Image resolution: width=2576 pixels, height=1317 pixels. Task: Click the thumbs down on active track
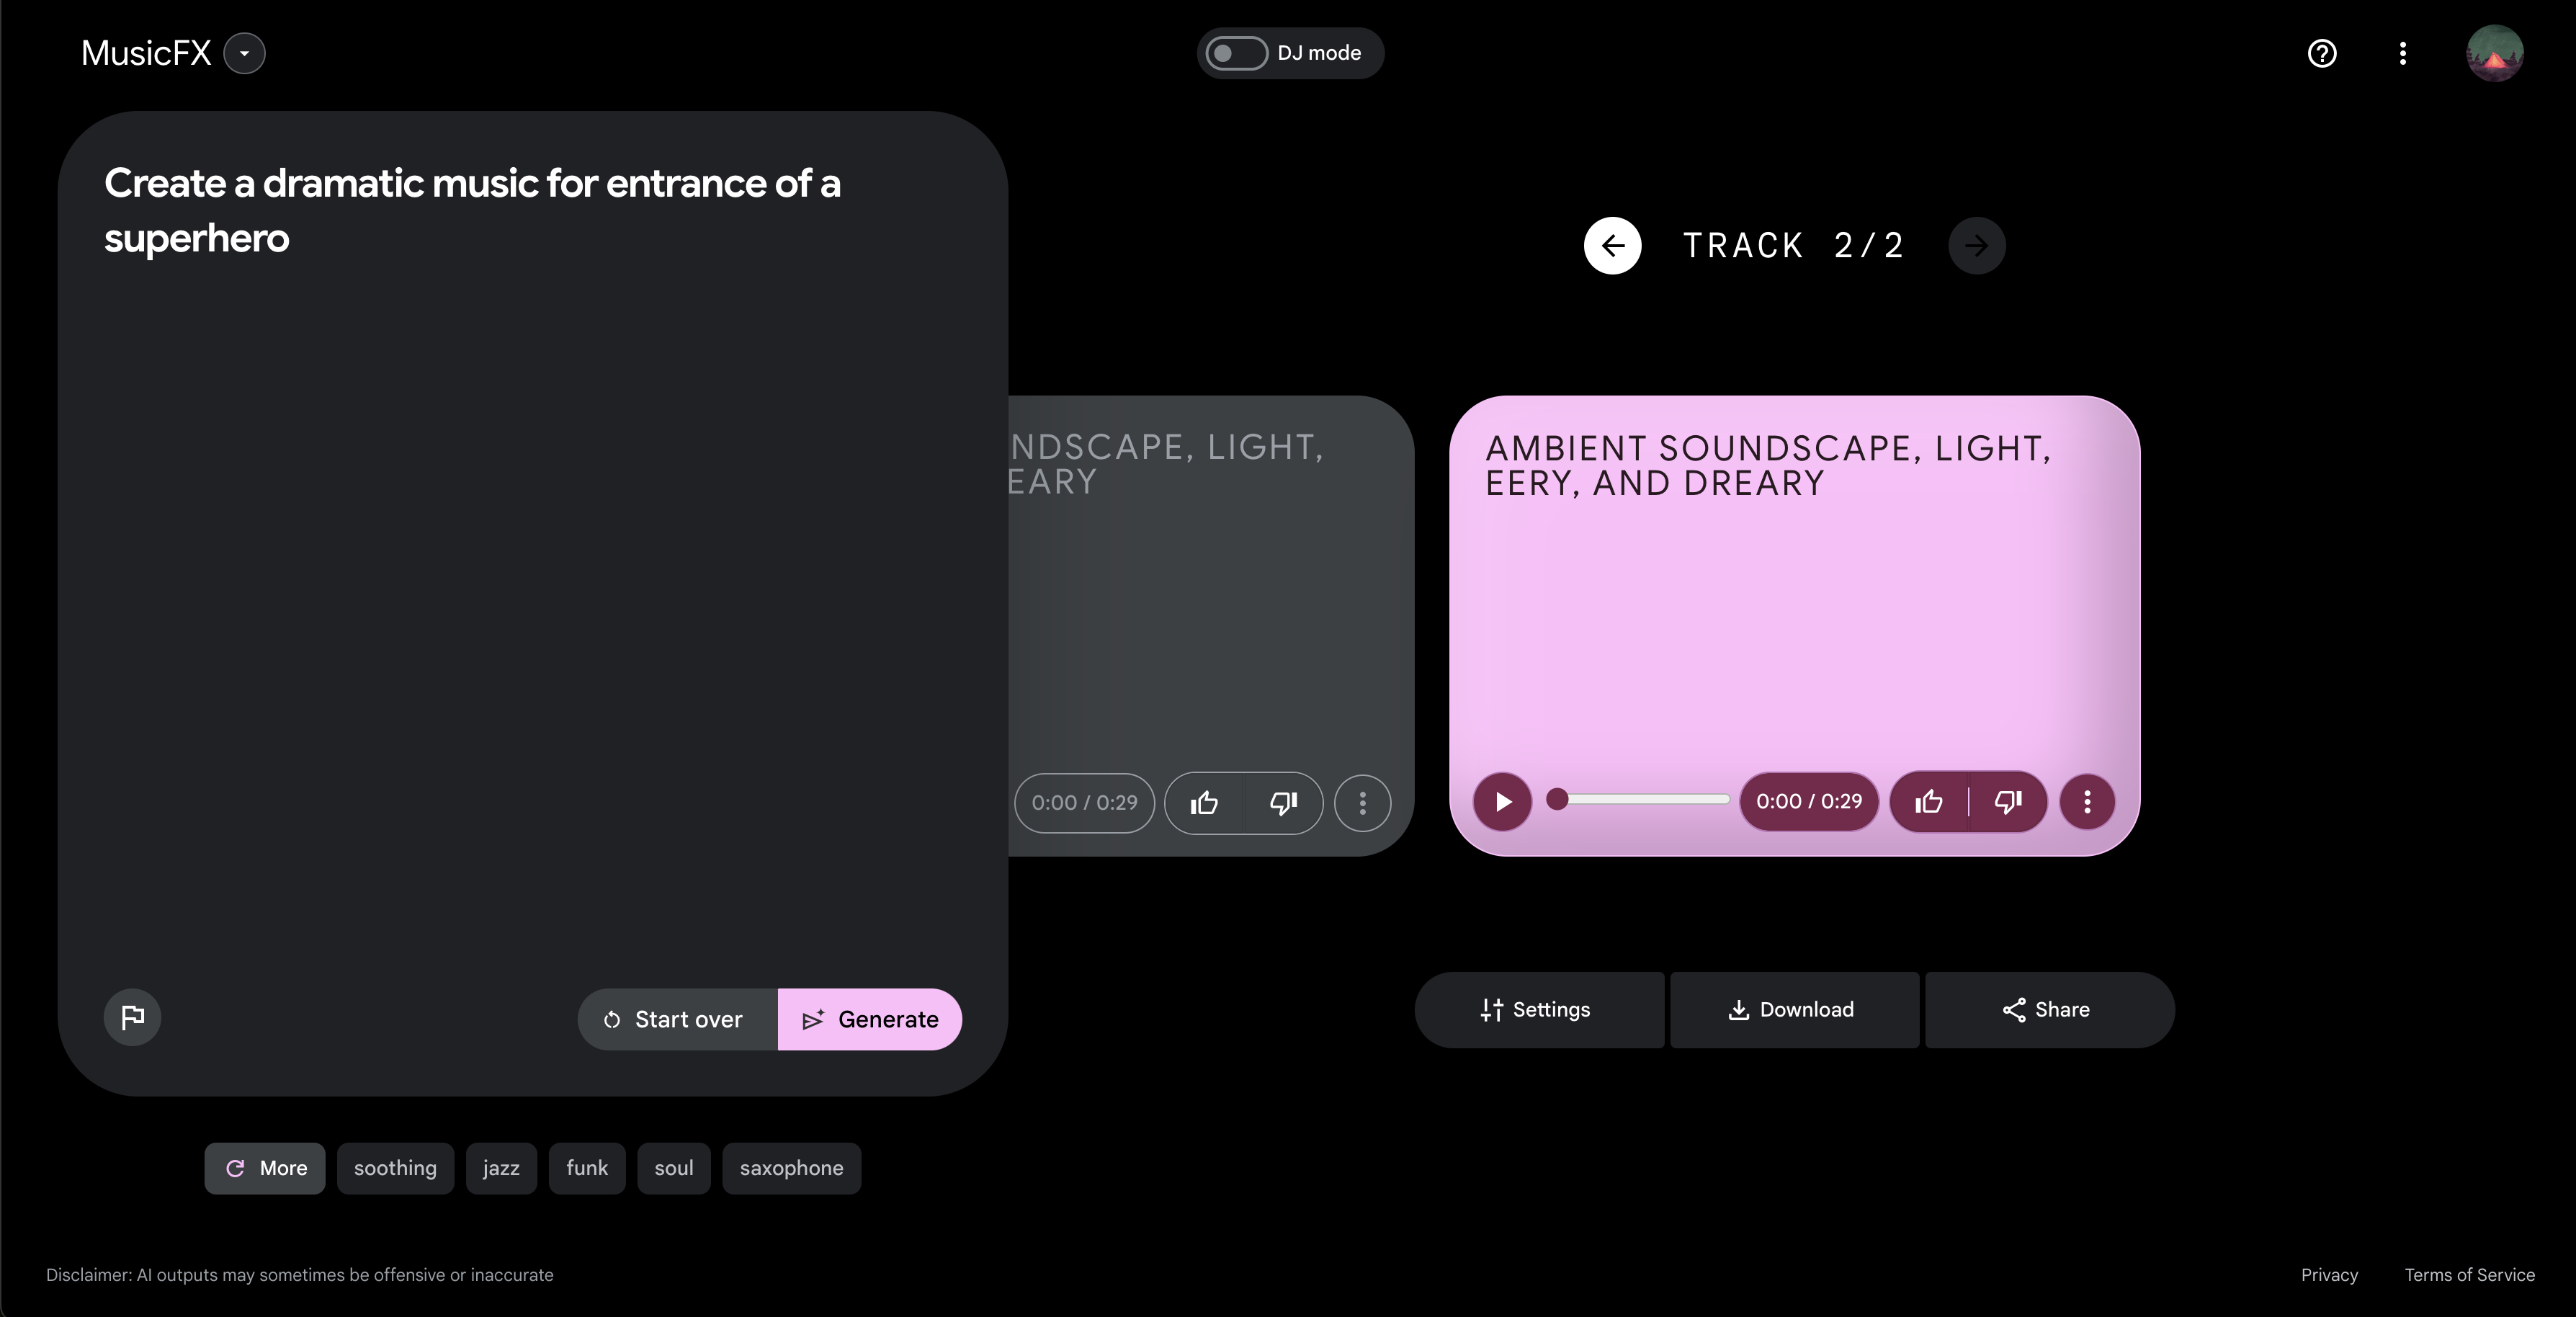click(2008, 801)
